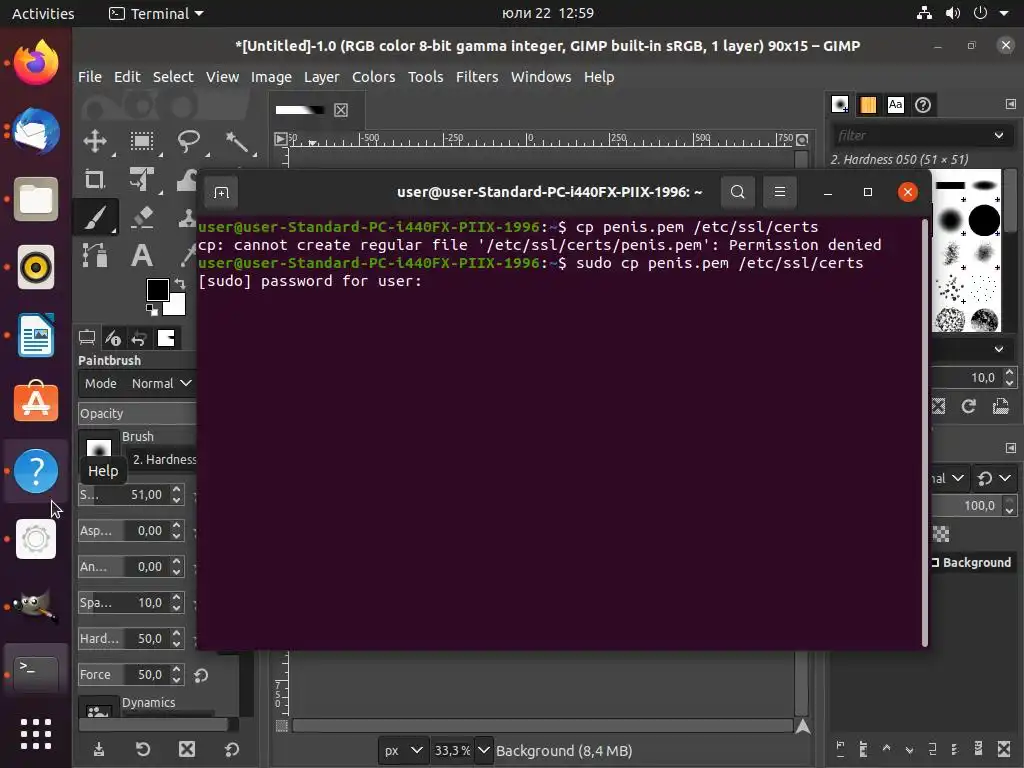Adjust the Opacity slider

coord(137,413)
